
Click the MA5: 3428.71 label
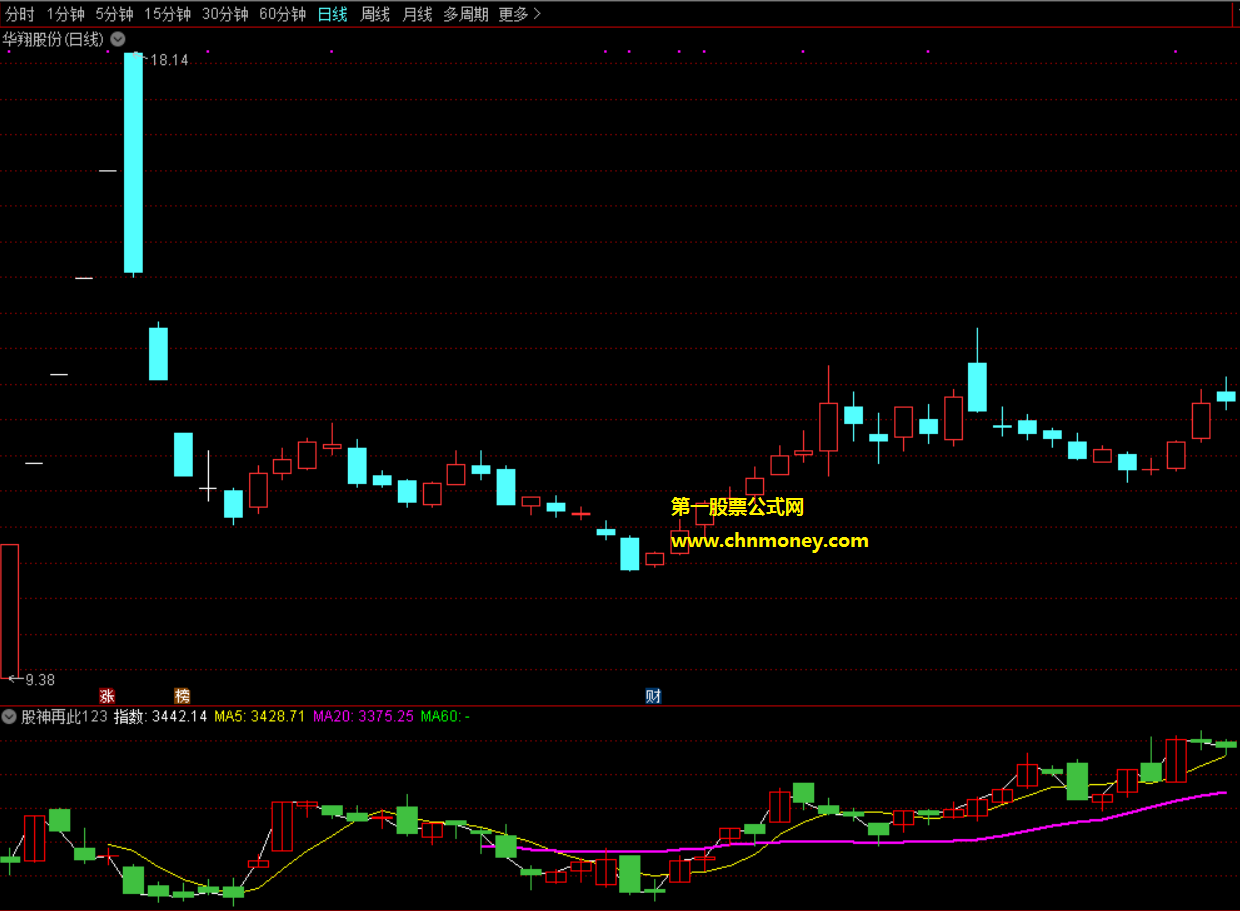click(x=260, y=716)
